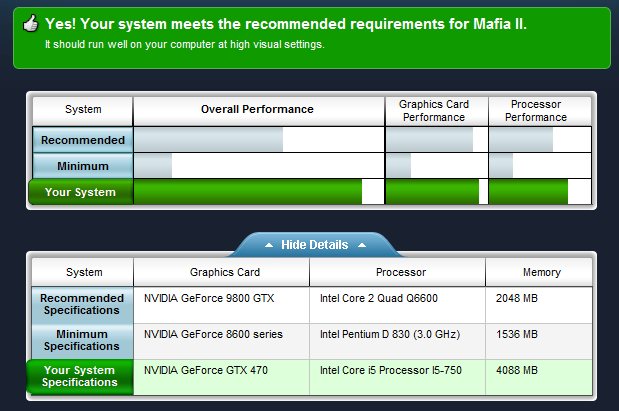
Task: Select the Recommended Specifications row label
Action: pyautogui.click(x=82, y=304)
